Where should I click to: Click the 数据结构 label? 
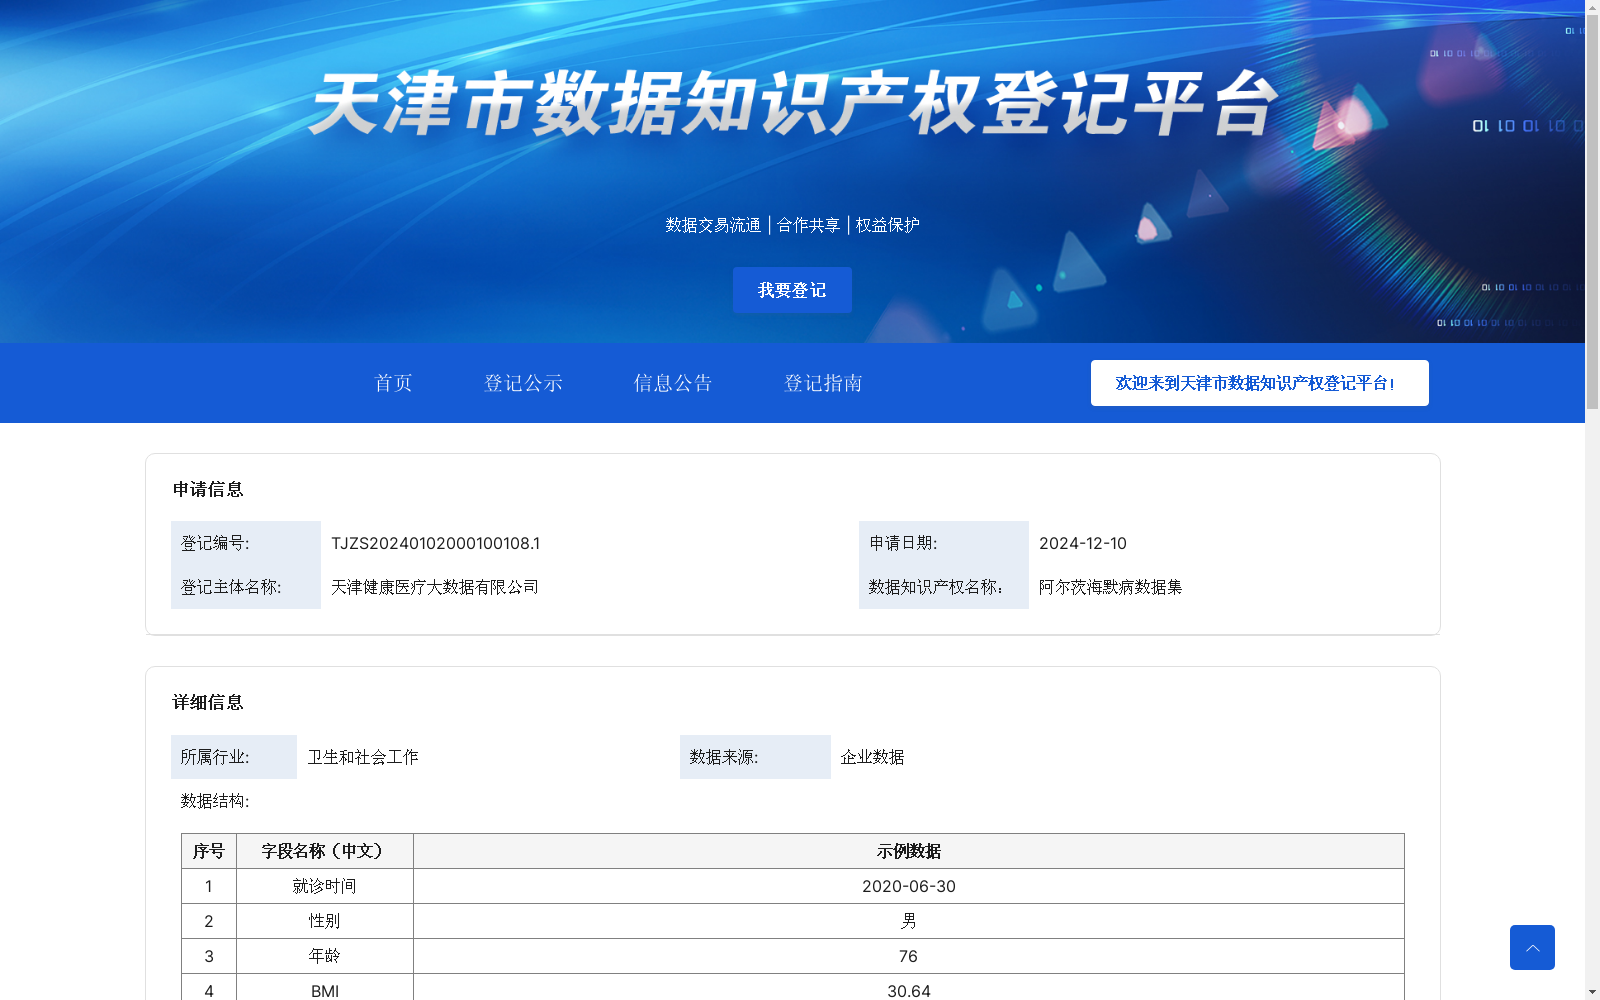[215, 801]
